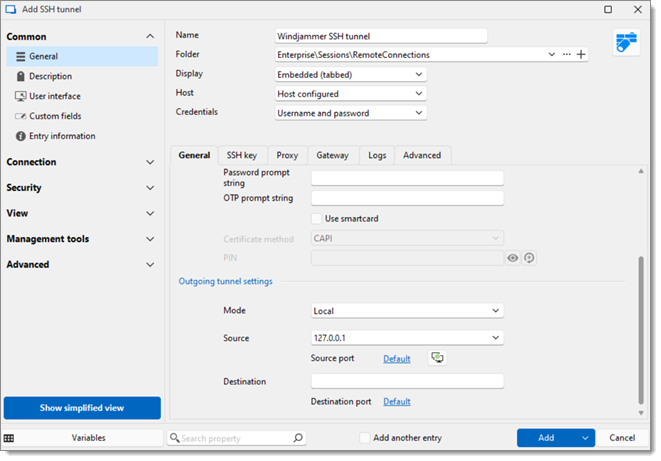
Task: Switch to Advanced tab
Action: [x=422, y=155]
